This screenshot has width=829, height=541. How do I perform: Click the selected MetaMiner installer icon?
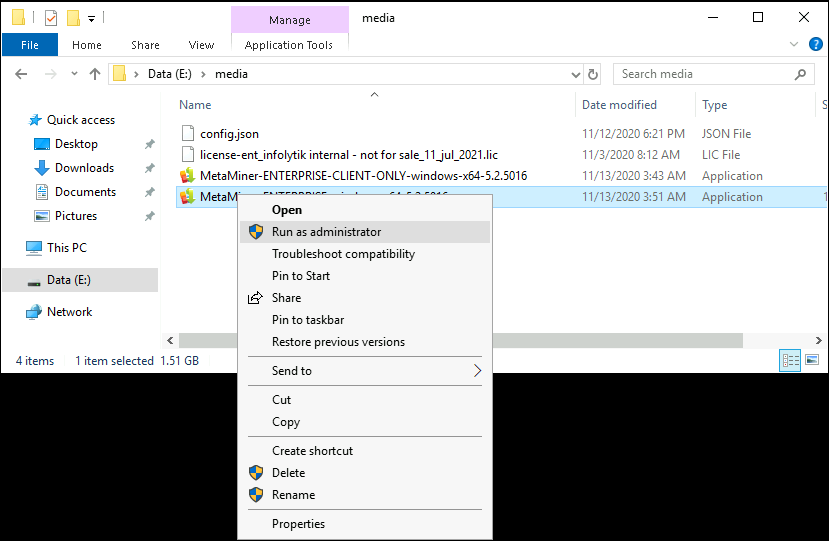point(188,197)
